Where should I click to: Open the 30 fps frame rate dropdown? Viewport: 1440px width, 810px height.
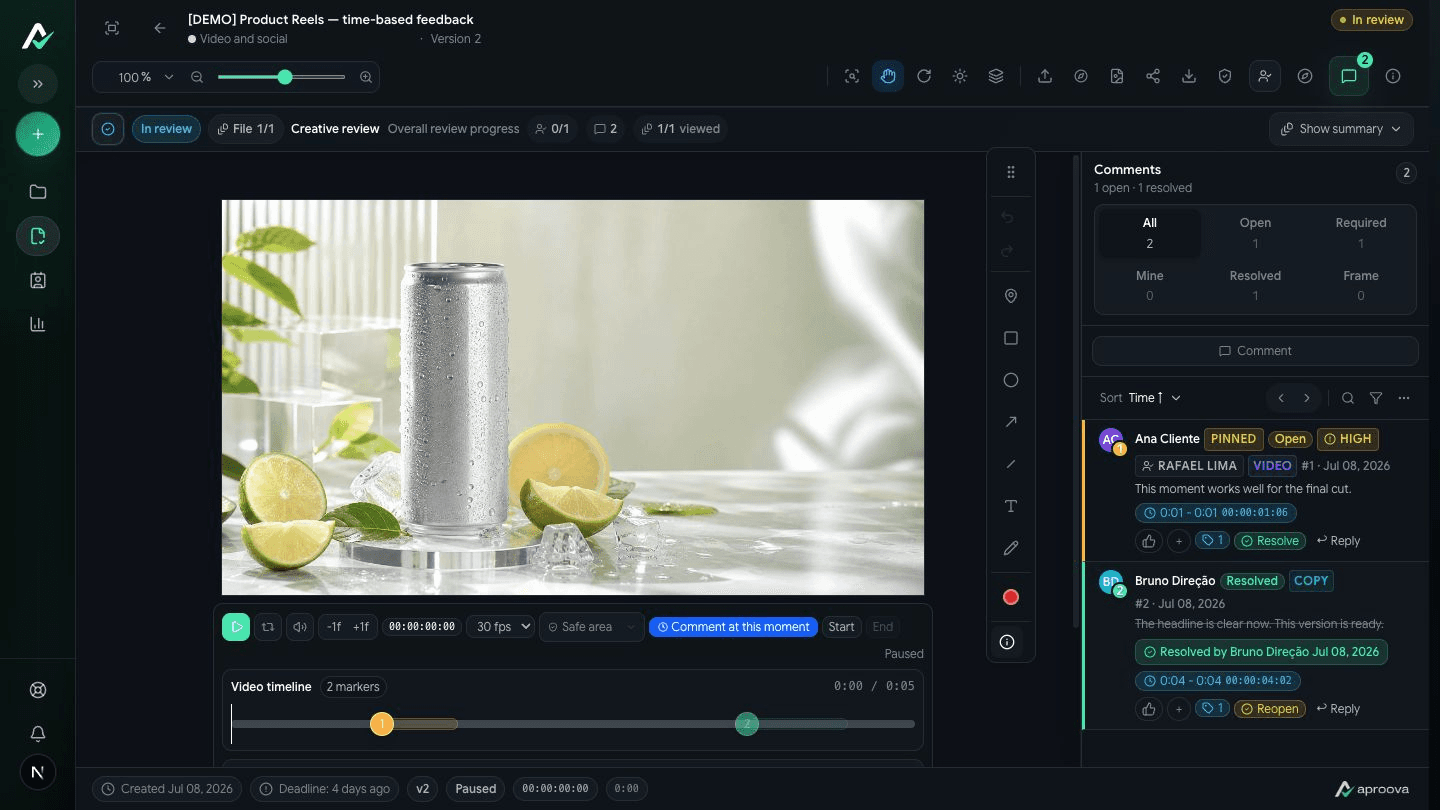500,627
